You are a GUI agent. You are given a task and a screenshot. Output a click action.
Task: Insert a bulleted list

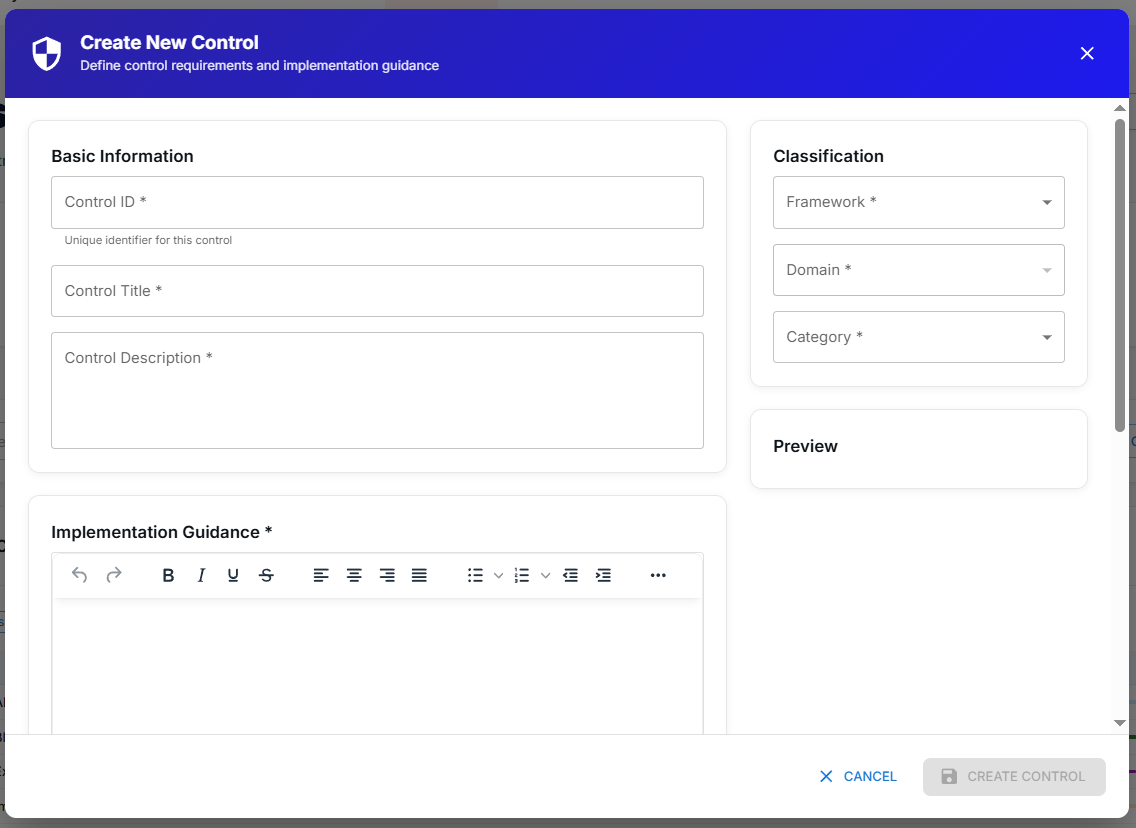click(x=476, y=575)
